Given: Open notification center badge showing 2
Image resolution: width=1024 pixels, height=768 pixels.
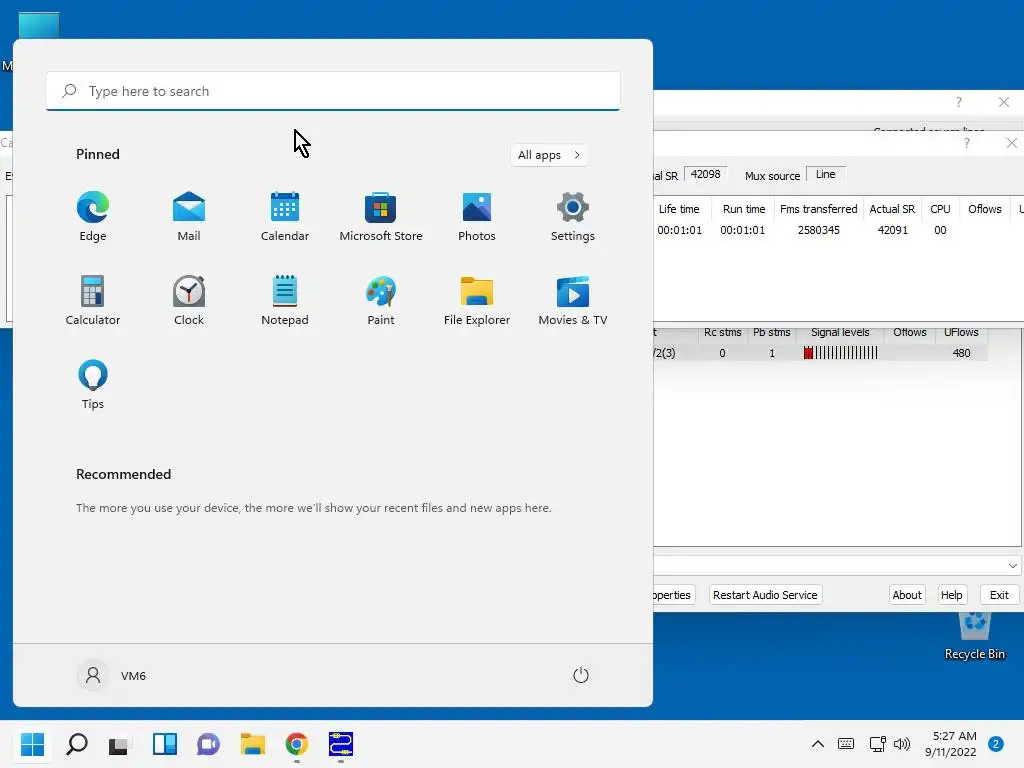Looking at the screenshot, I should (x=996, y=744).
